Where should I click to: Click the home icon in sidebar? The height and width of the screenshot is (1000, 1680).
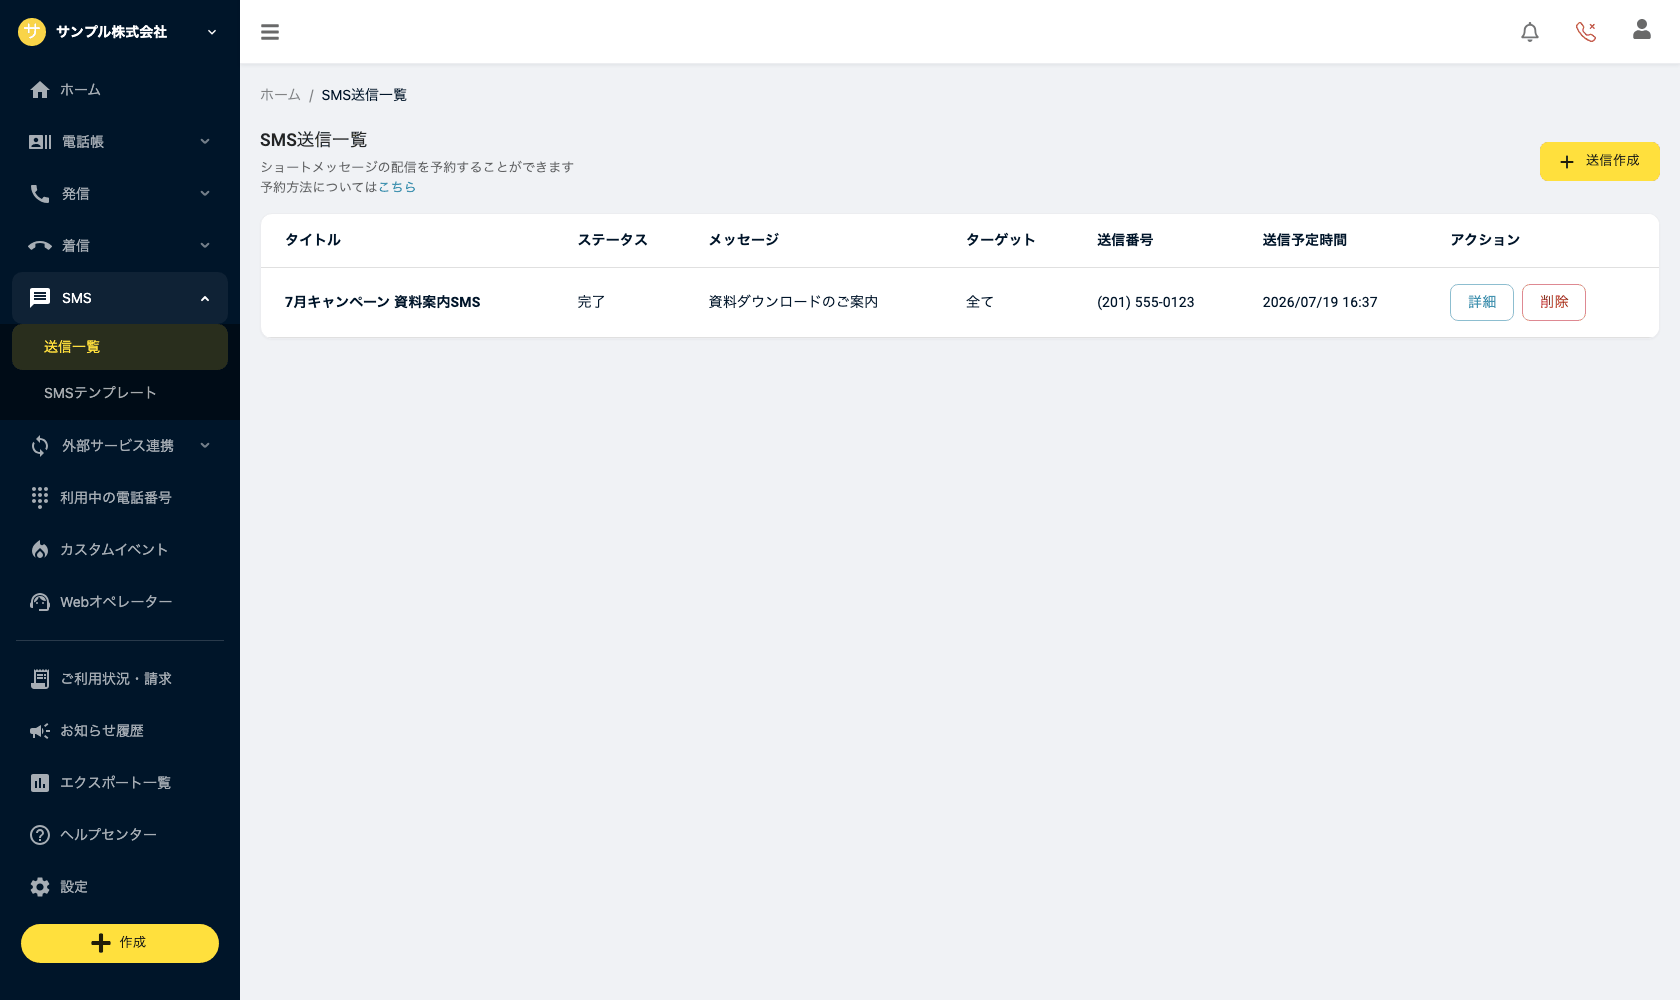pyautogui.click(x=40, y=90)
